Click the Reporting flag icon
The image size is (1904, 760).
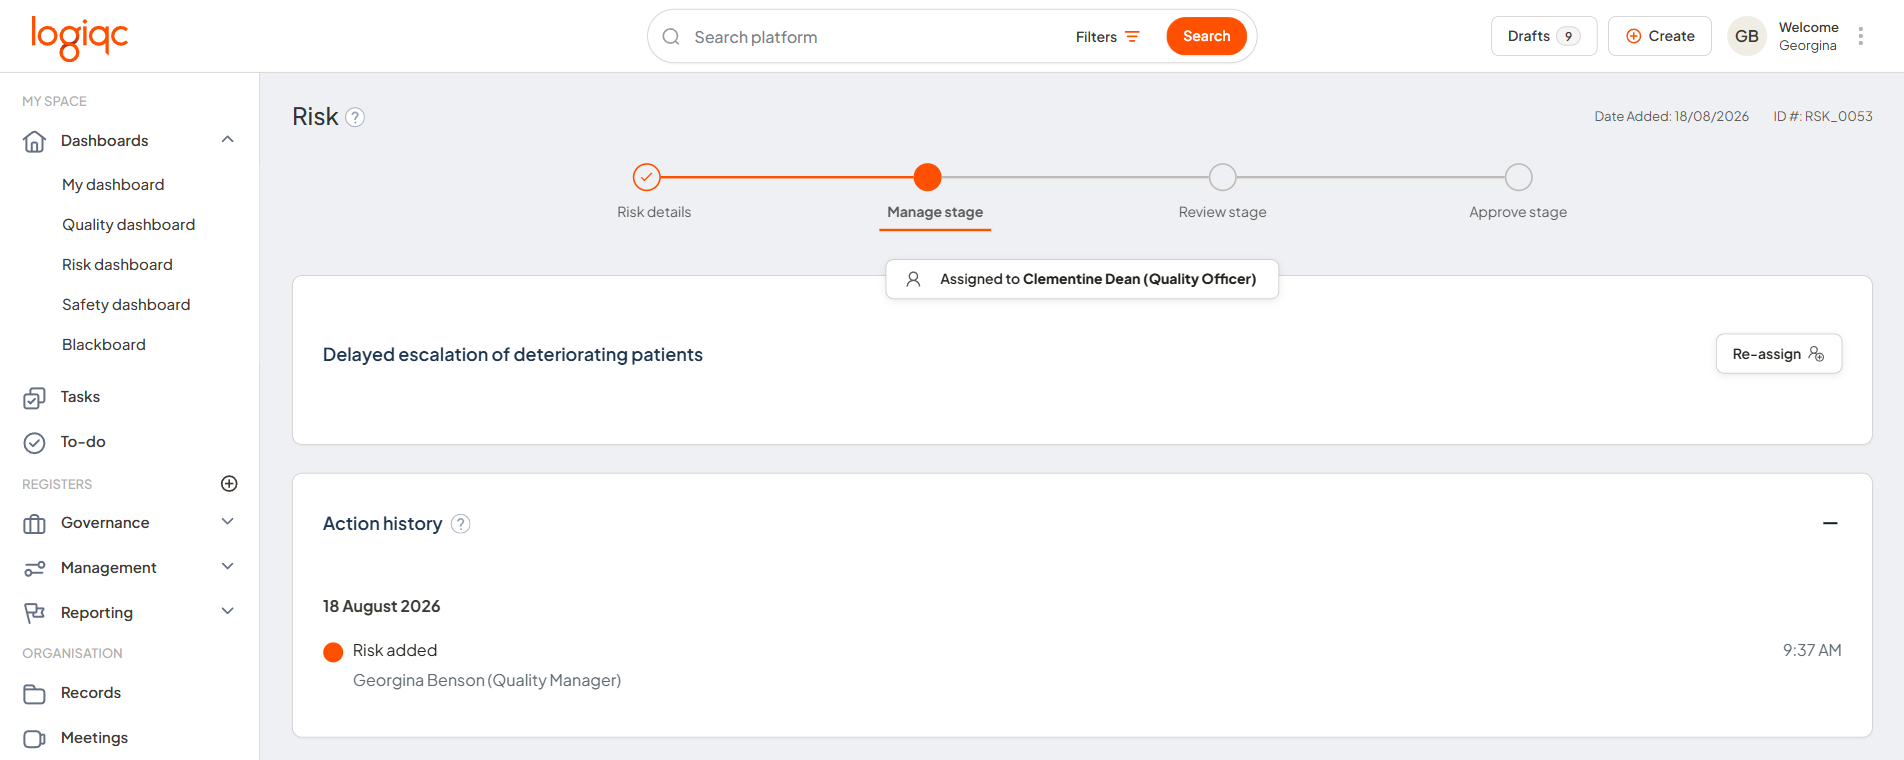pyautogui.click(x=34, y=613)
